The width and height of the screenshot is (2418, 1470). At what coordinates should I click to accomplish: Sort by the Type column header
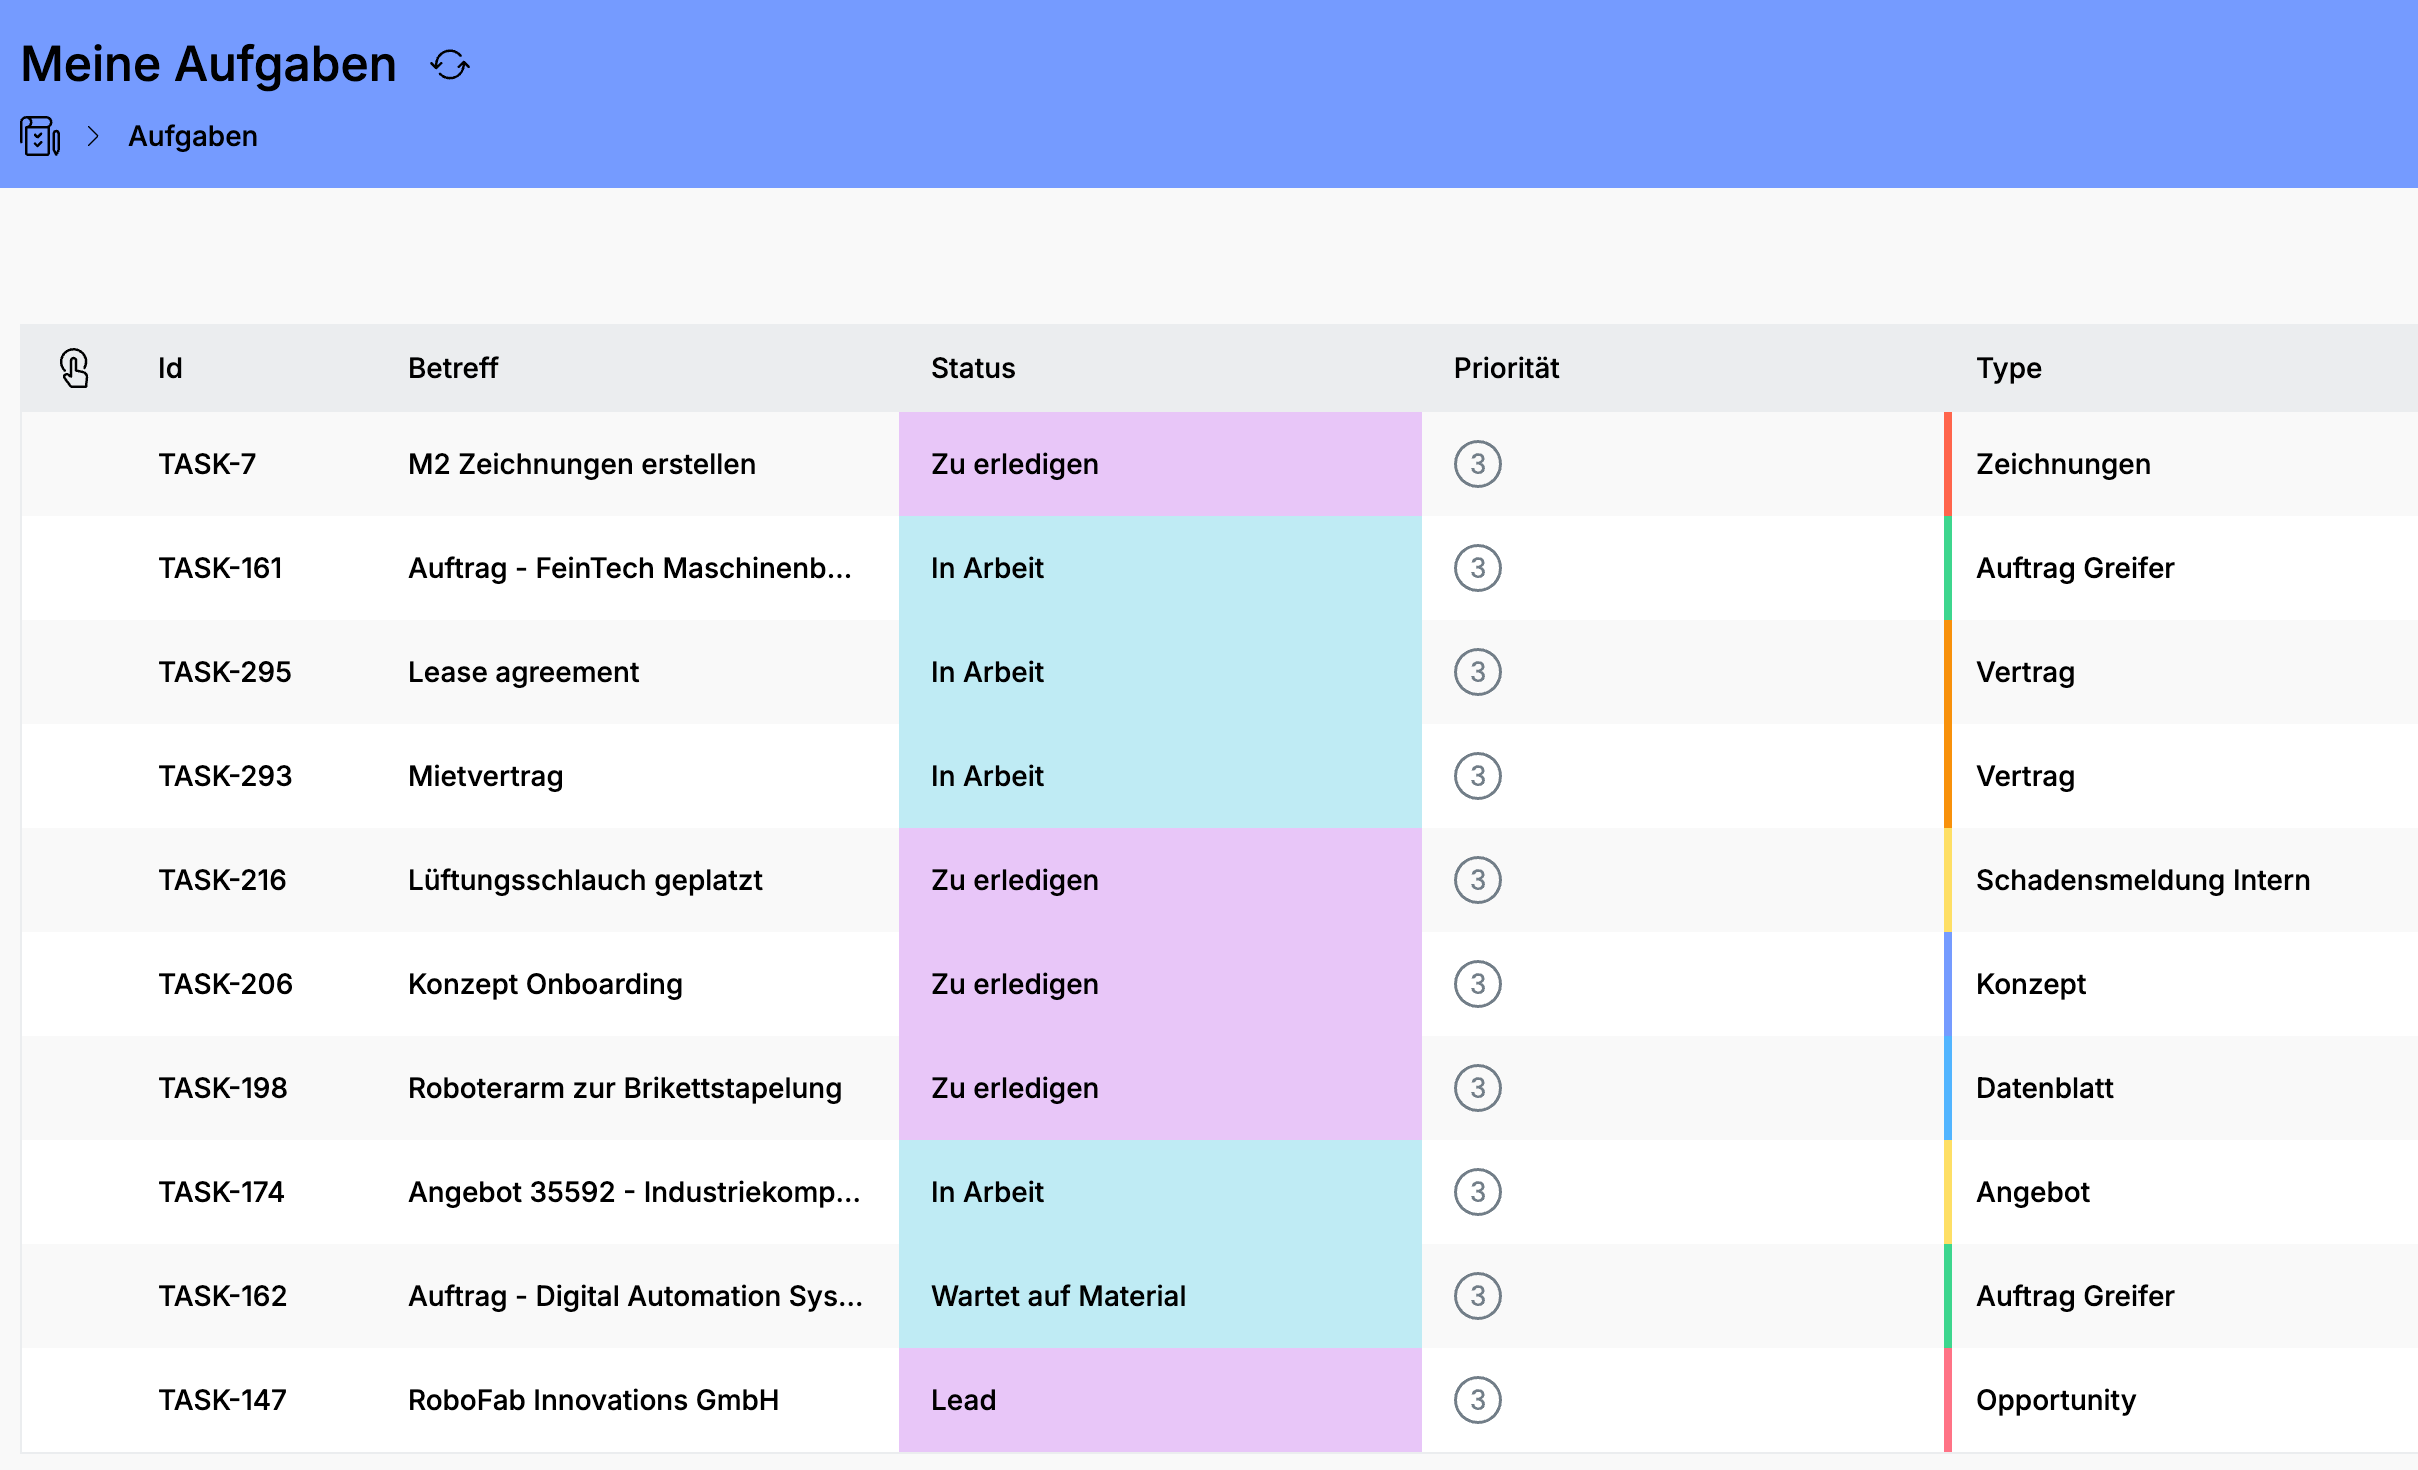pos(2009,368)
